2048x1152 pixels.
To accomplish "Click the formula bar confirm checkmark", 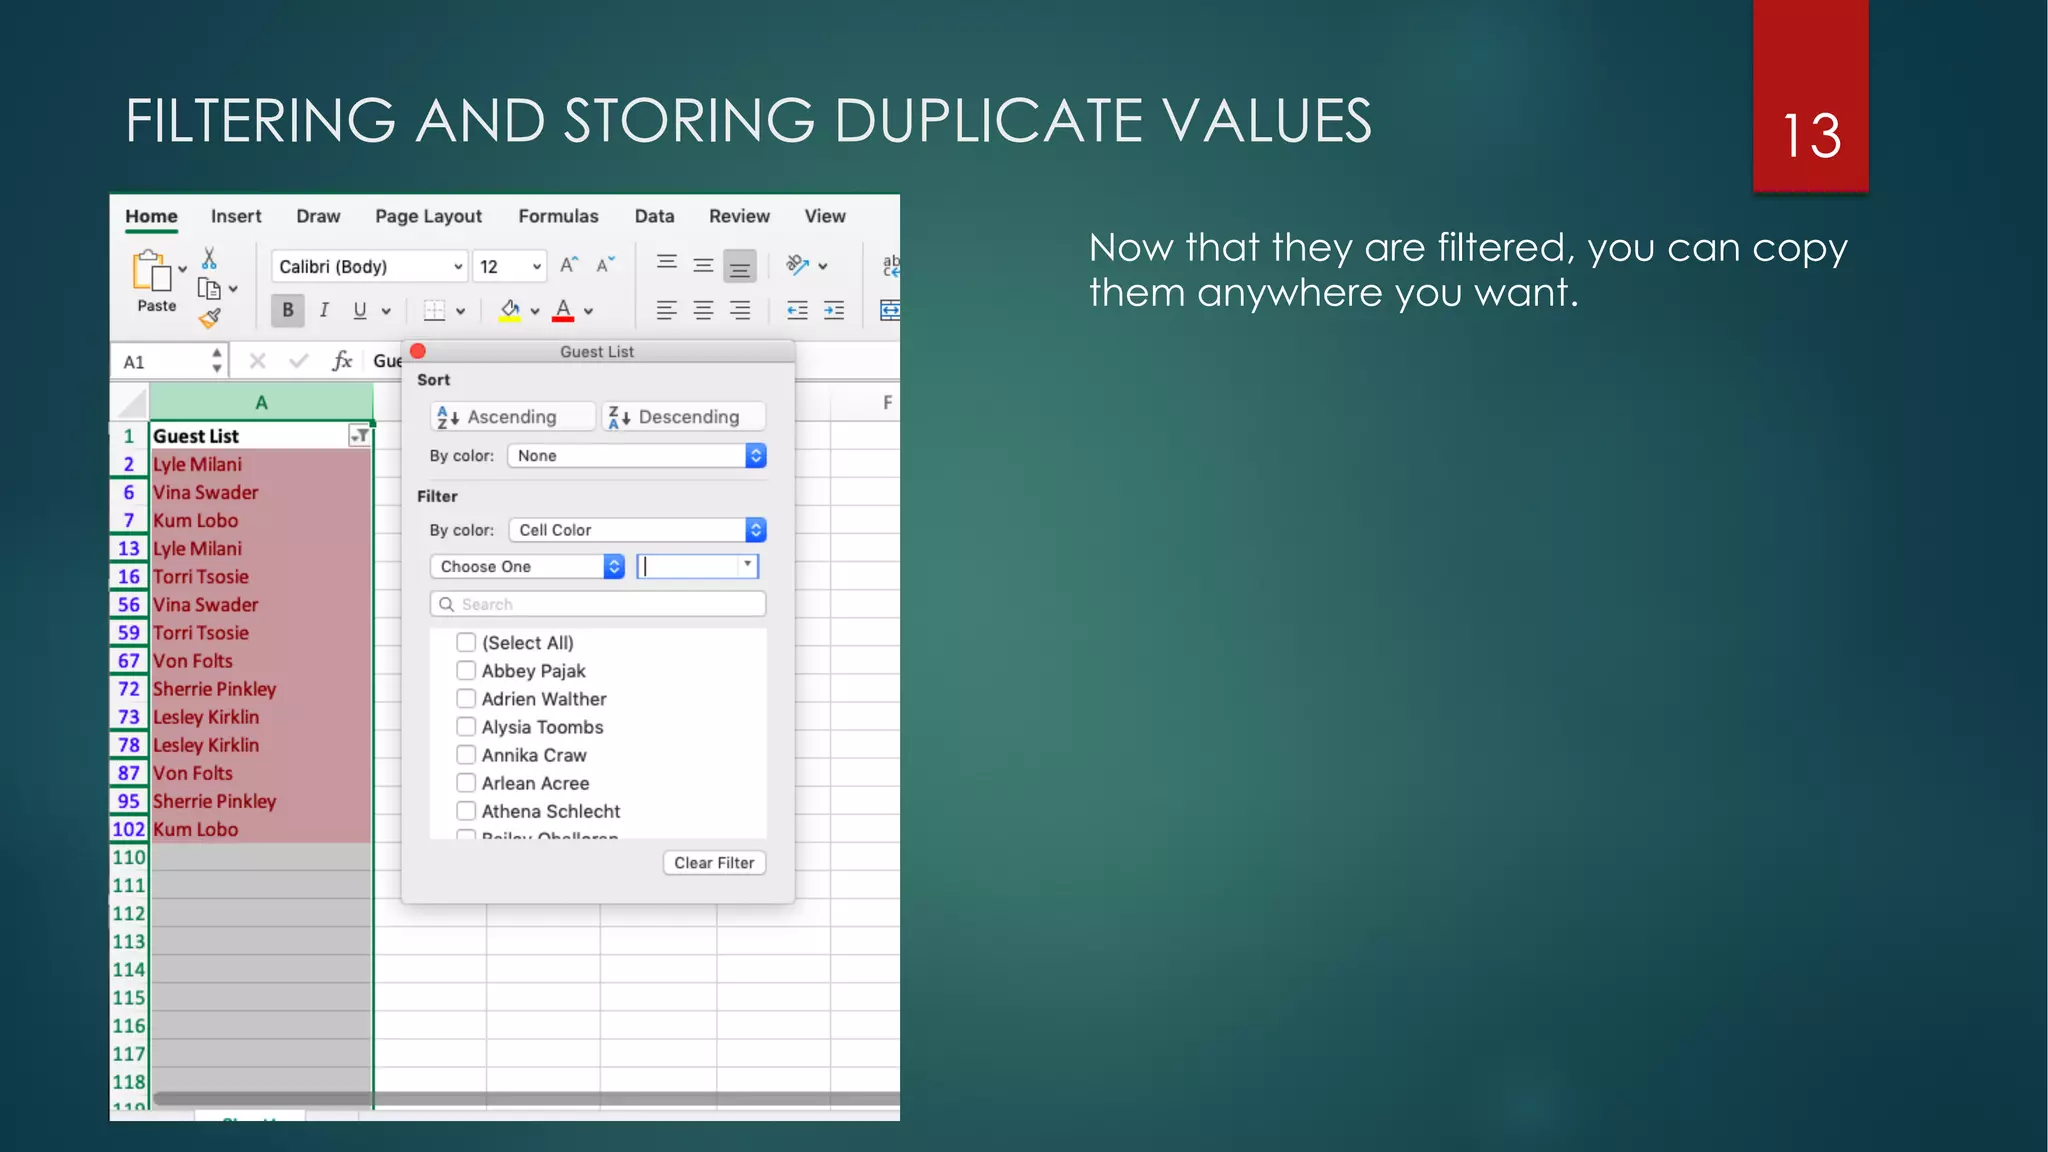I will click(x=298, y=361).
